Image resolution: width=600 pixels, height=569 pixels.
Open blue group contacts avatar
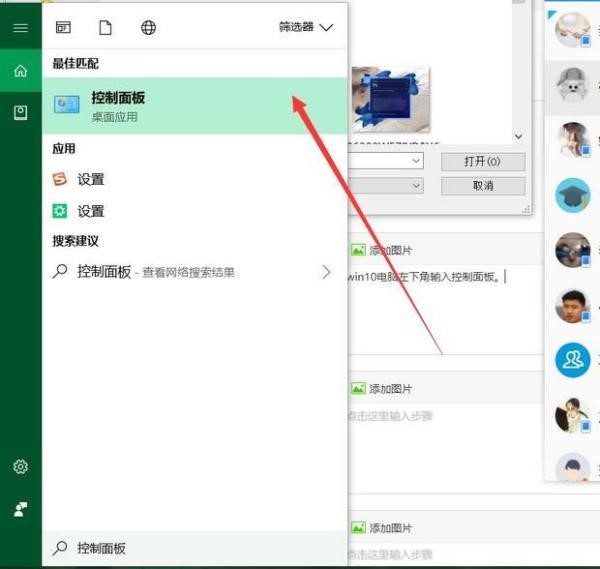(572, 360)
